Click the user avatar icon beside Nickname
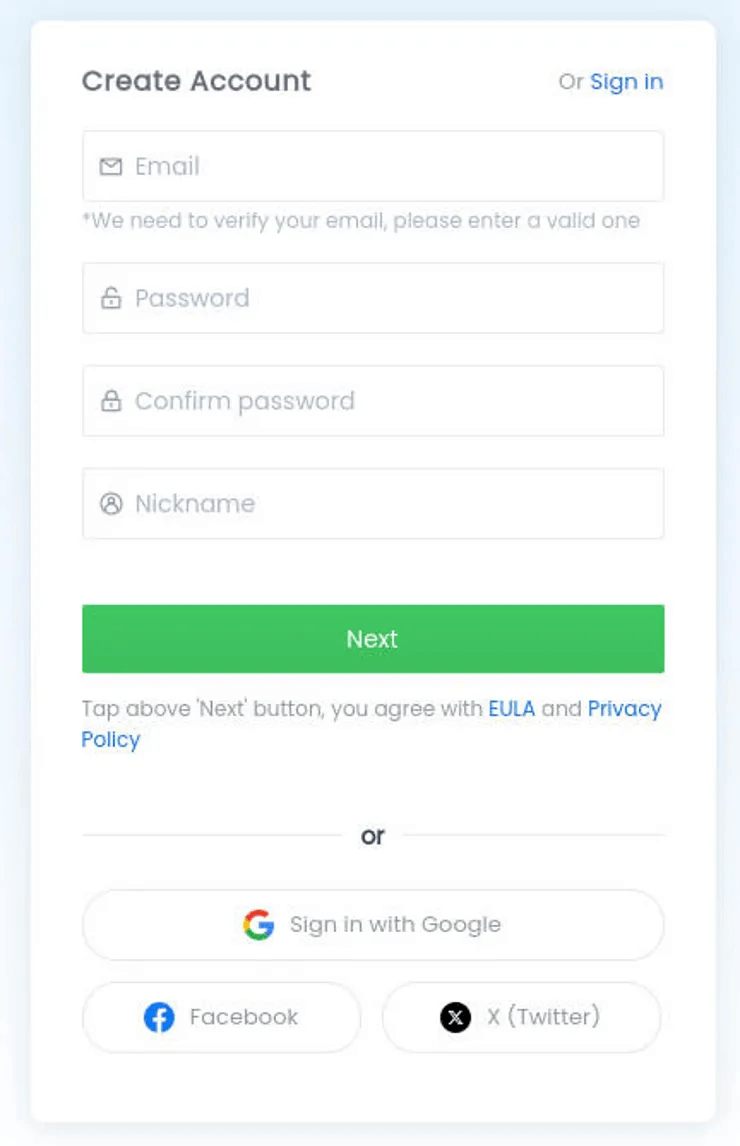This screenshot has width=740, height=1146. pos(110,504)
